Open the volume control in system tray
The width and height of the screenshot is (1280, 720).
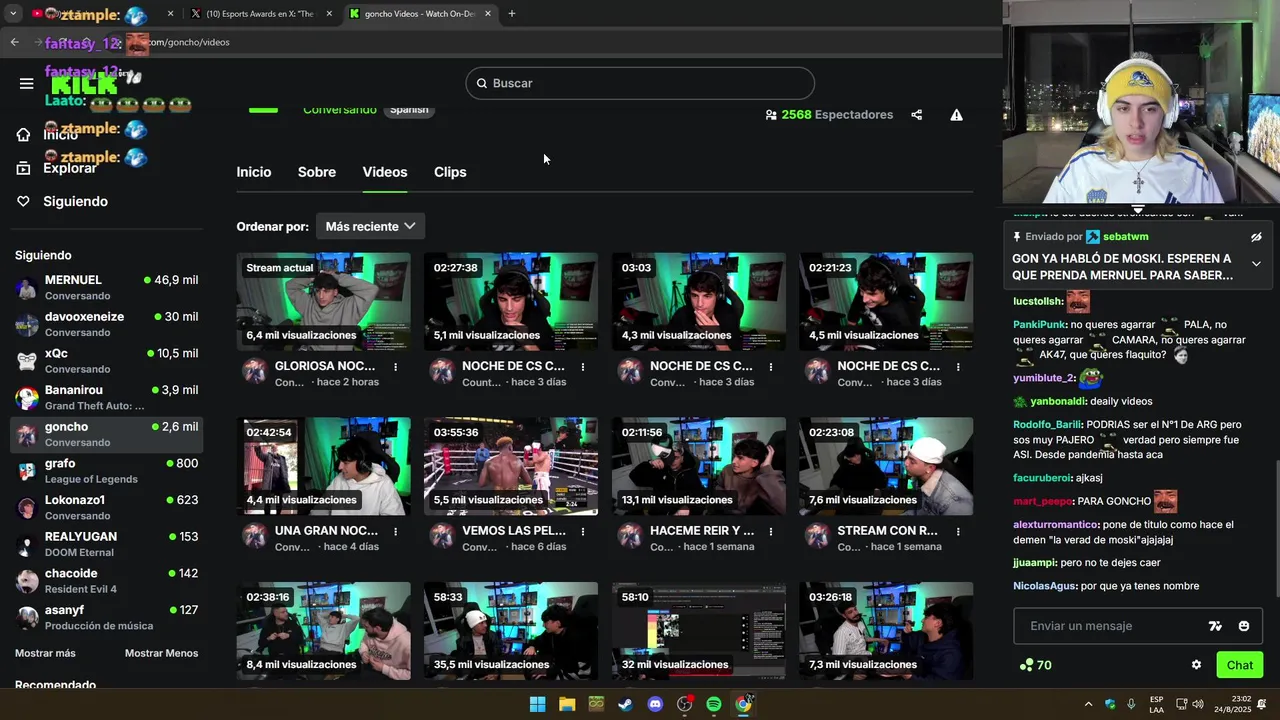[1197, 704]
